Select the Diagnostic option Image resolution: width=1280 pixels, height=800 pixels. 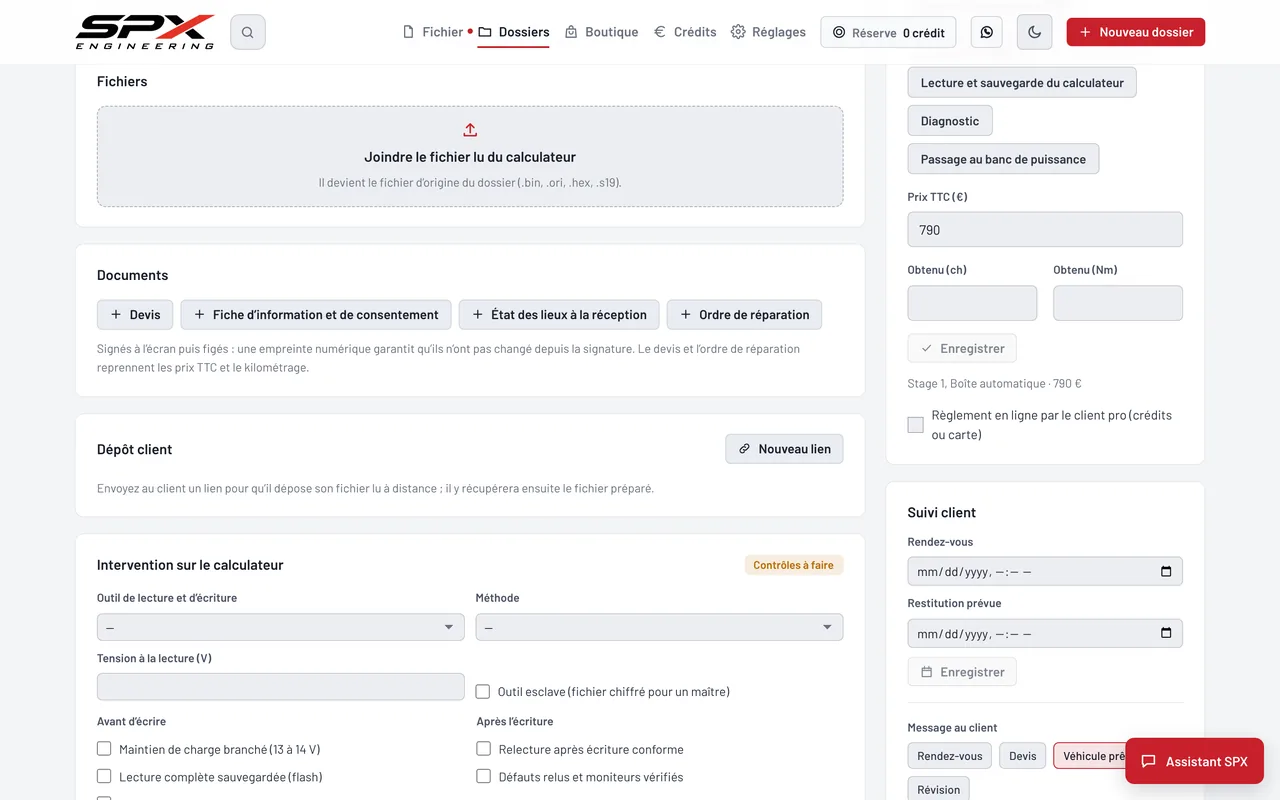[950, 121]
